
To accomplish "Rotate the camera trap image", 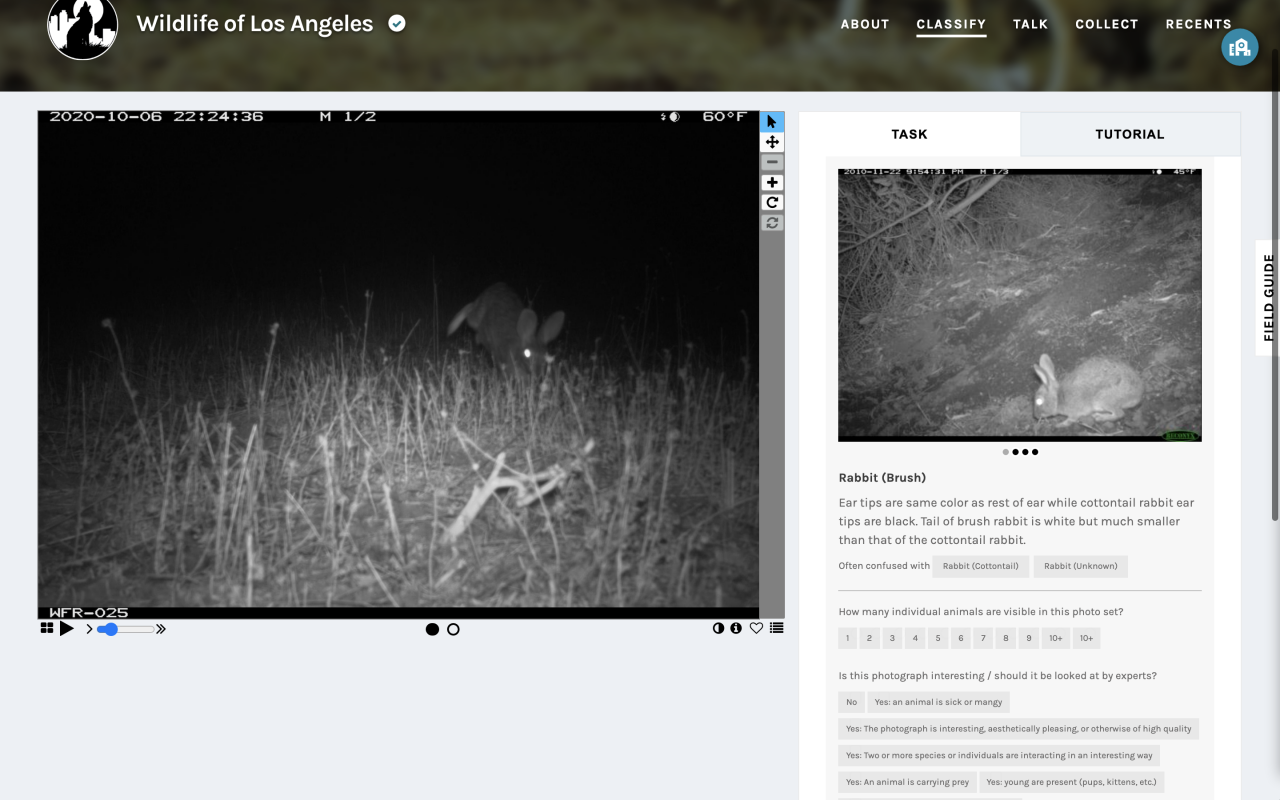I will coord(772,202).
